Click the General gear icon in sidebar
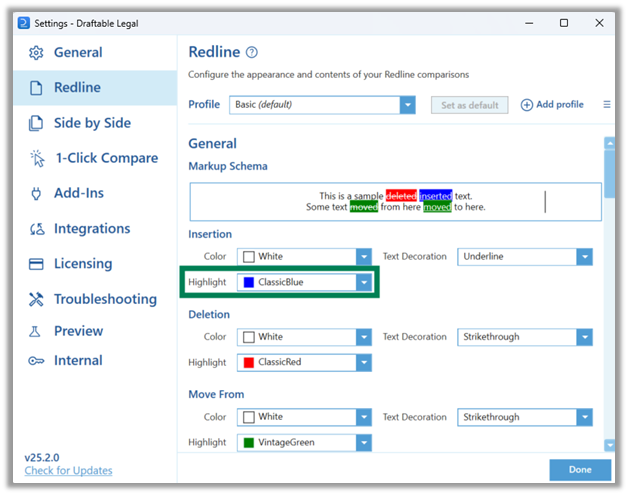The width and height of the screenshot is (628, 495). (x=36, y=52)
